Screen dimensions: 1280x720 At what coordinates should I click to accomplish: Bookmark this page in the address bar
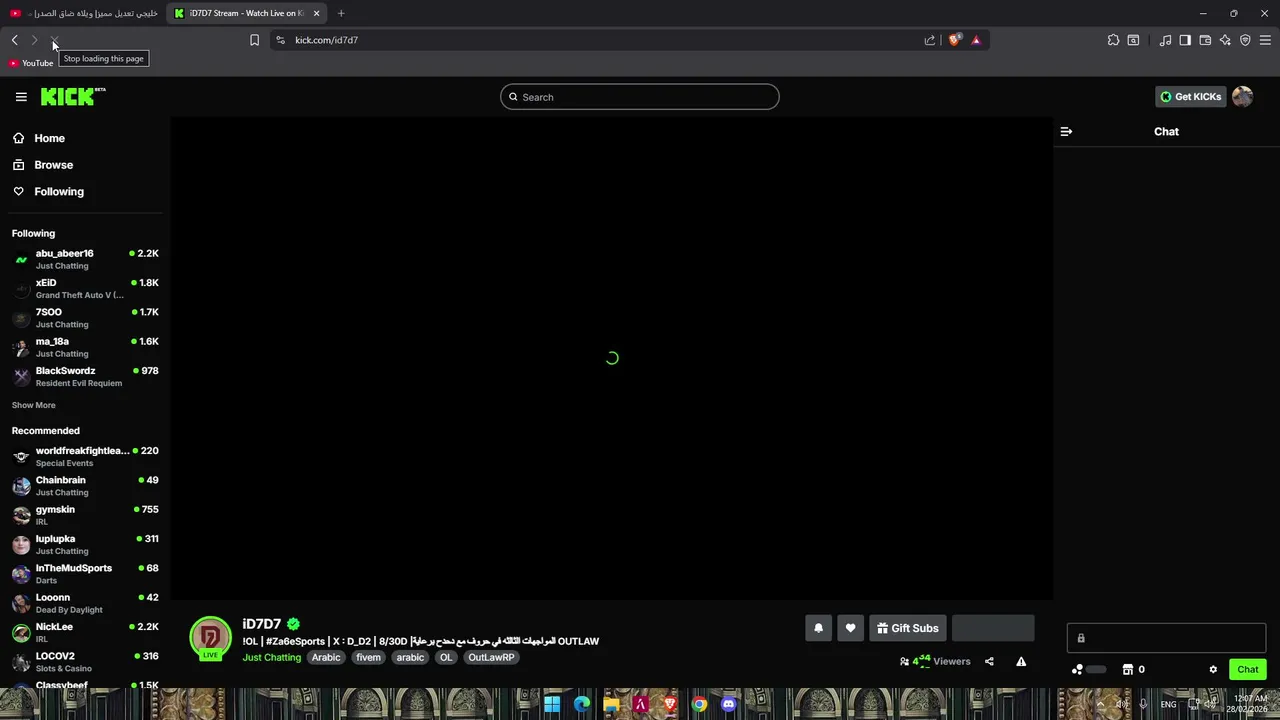[254, 40]
